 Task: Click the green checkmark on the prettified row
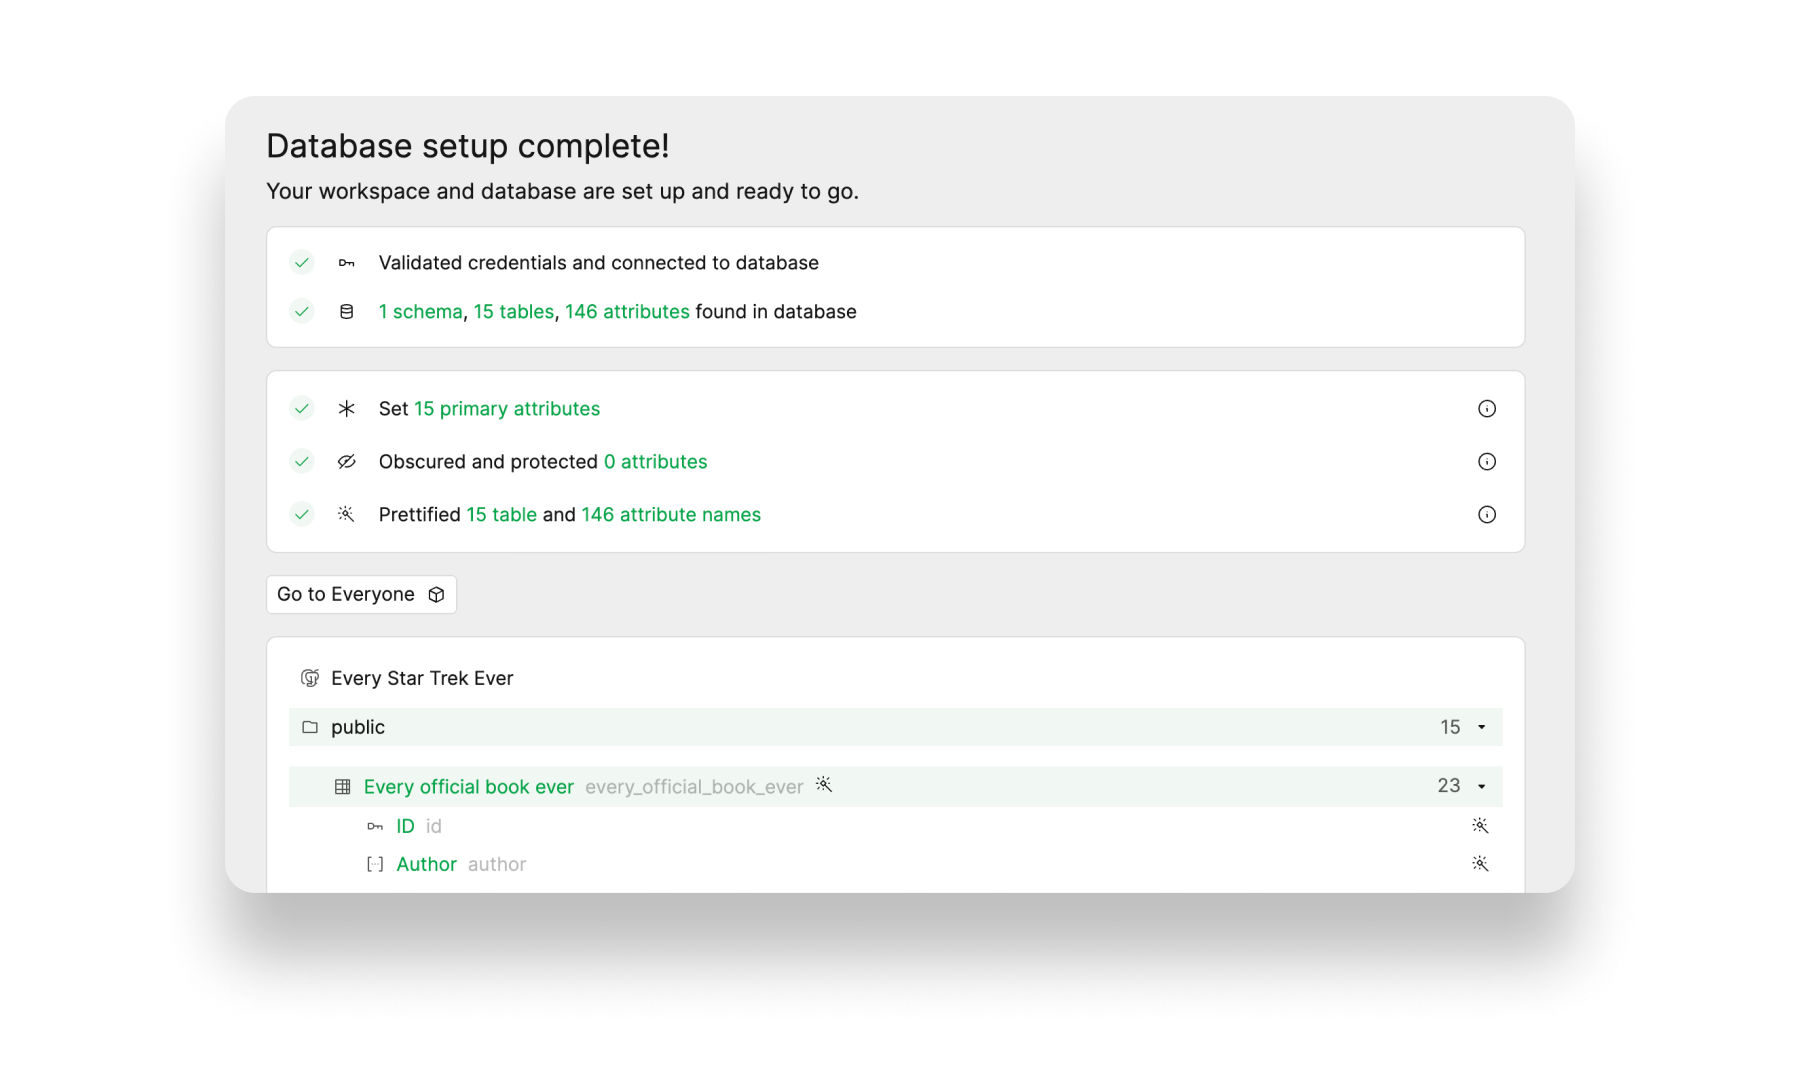pos(301,515)
